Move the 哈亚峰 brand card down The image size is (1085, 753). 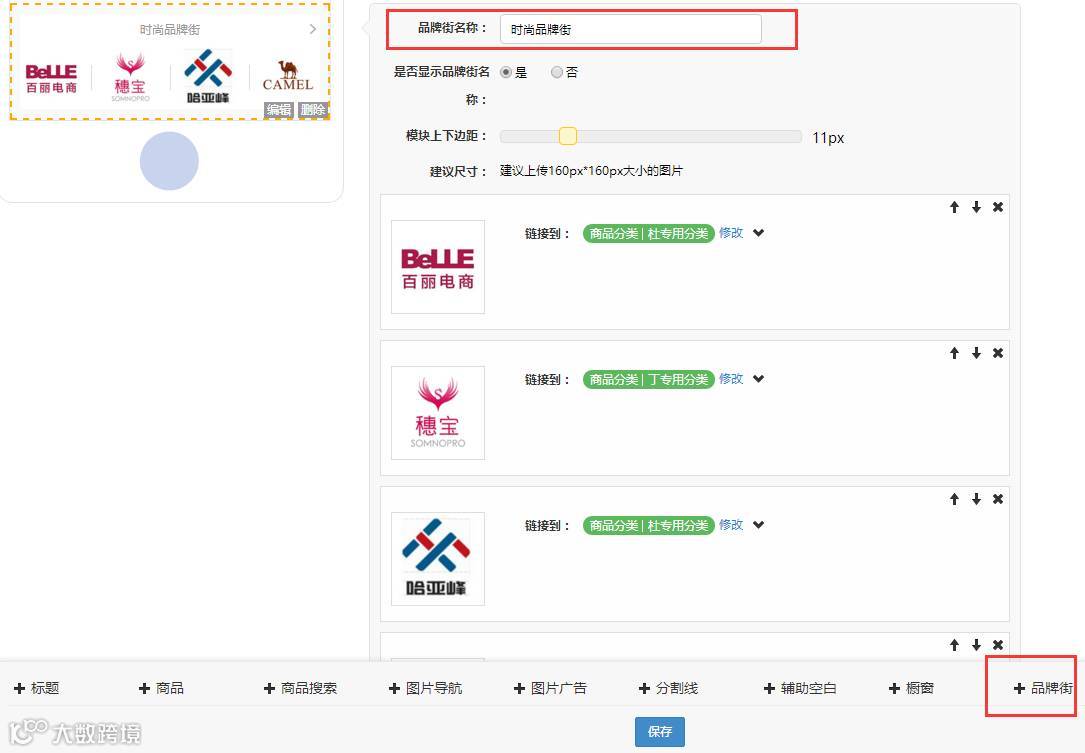pos(976,499)
